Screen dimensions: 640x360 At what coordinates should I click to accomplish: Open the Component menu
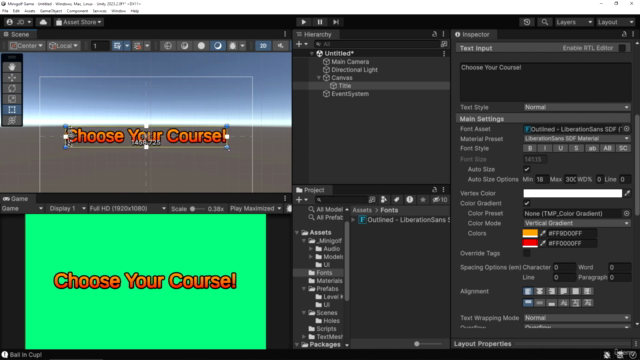point(77,11)
